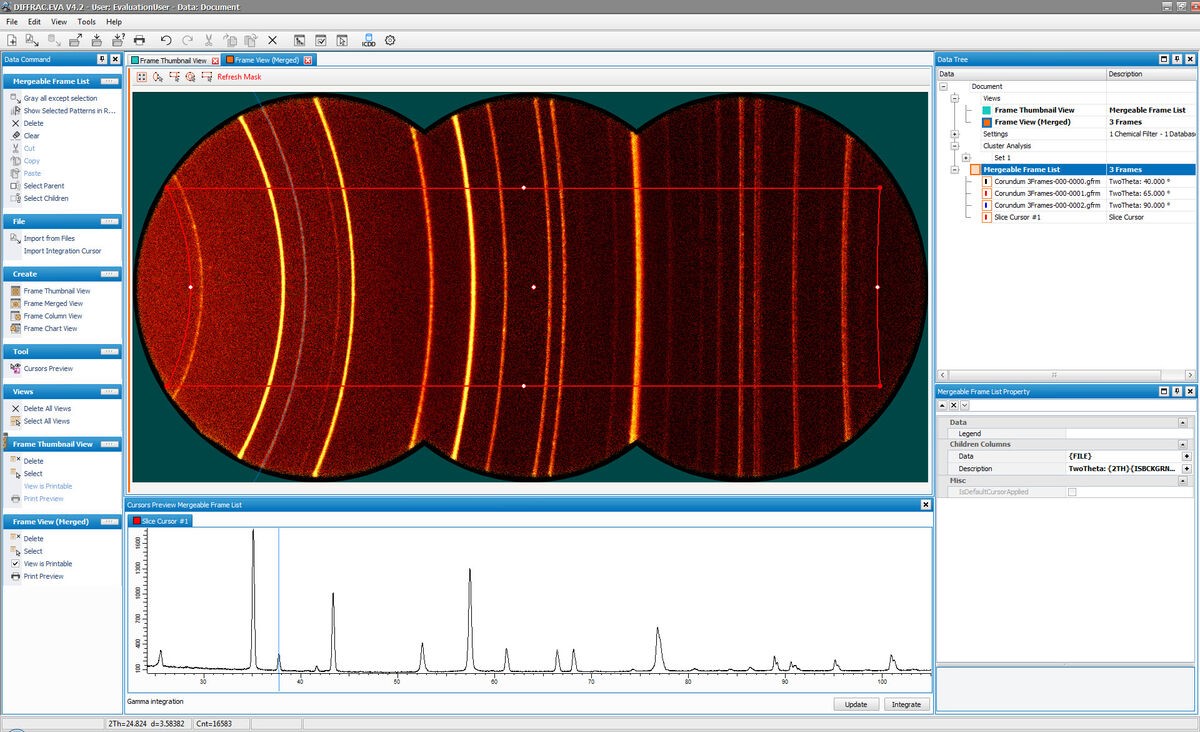Open the ICDD database icon
The height and width of the screenshot is (732, 1200).
pyautogui.click(x=368, y=40)
